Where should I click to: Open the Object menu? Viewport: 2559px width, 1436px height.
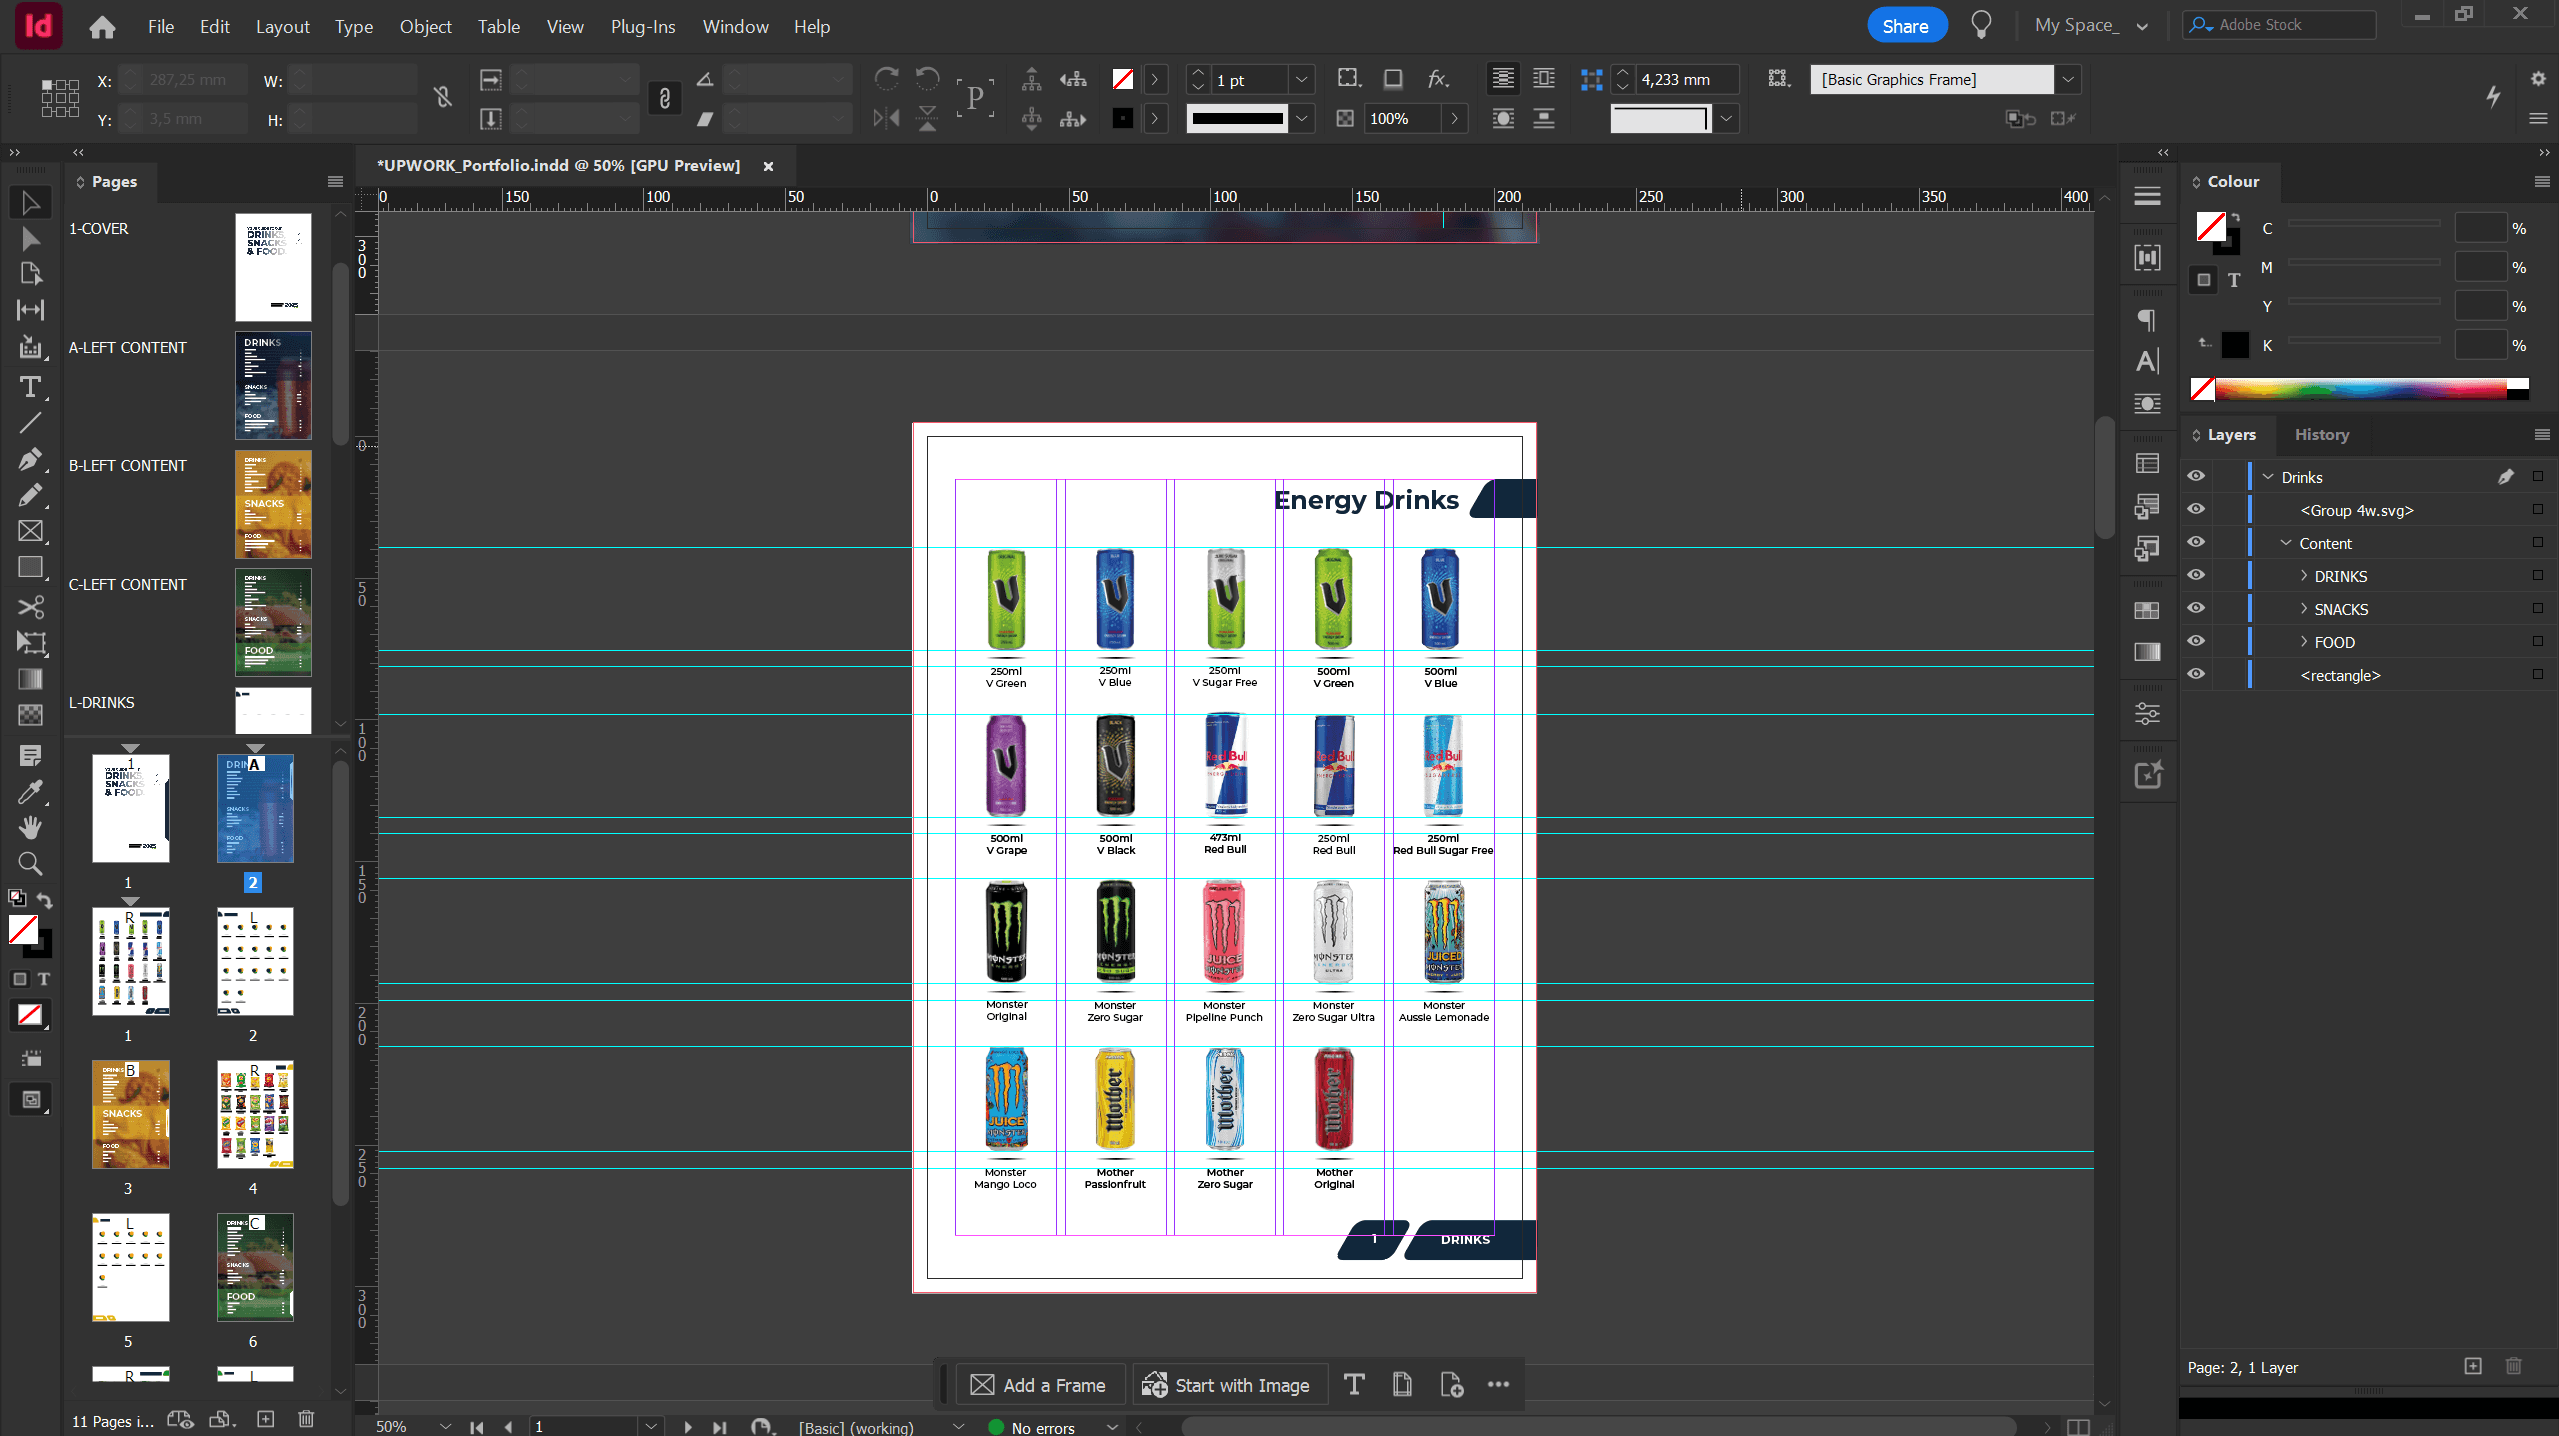click(x=425, y=27)
